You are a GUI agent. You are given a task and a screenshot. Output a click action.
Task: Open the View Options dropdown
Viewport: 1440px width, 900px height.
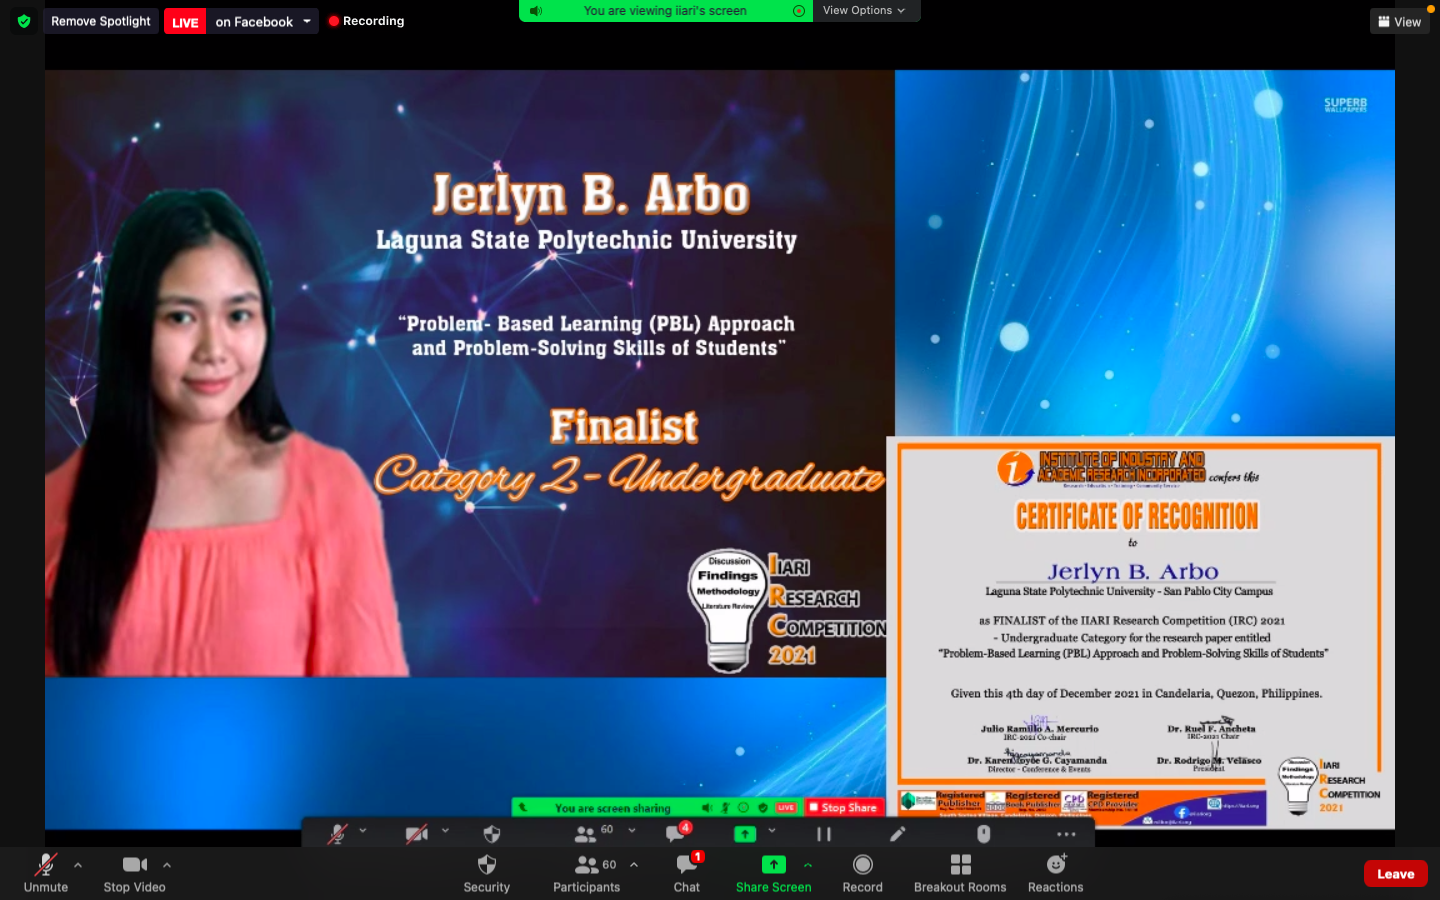[864, 11]
